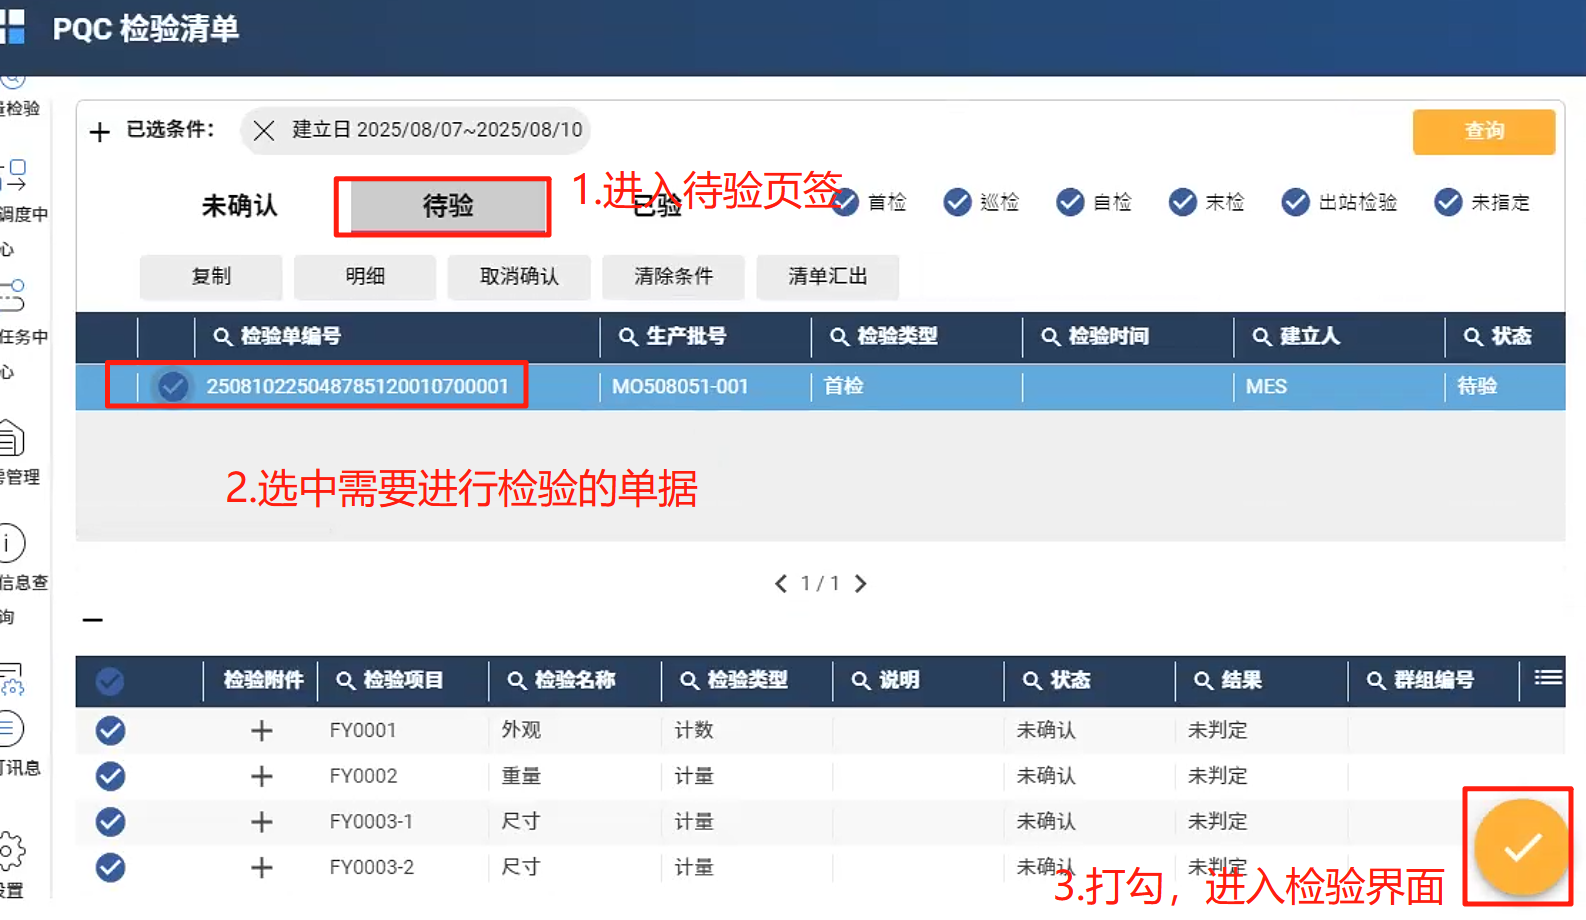
Task: Open app grid icon beside PQC title
Action: [x=12, y=27]
